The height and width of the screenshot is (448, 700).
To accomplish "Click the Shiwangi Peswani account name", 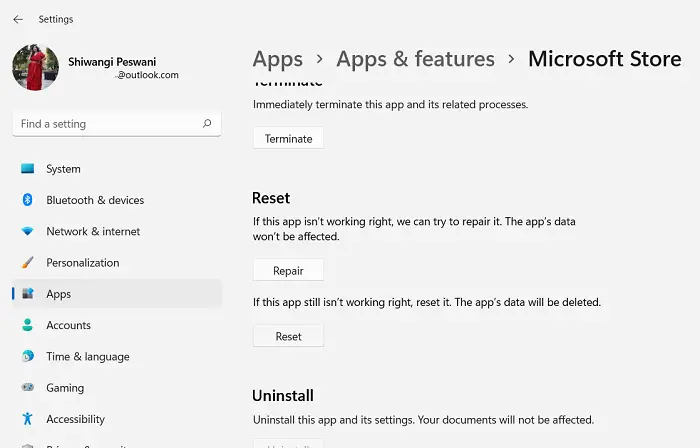I will point(112,62).
